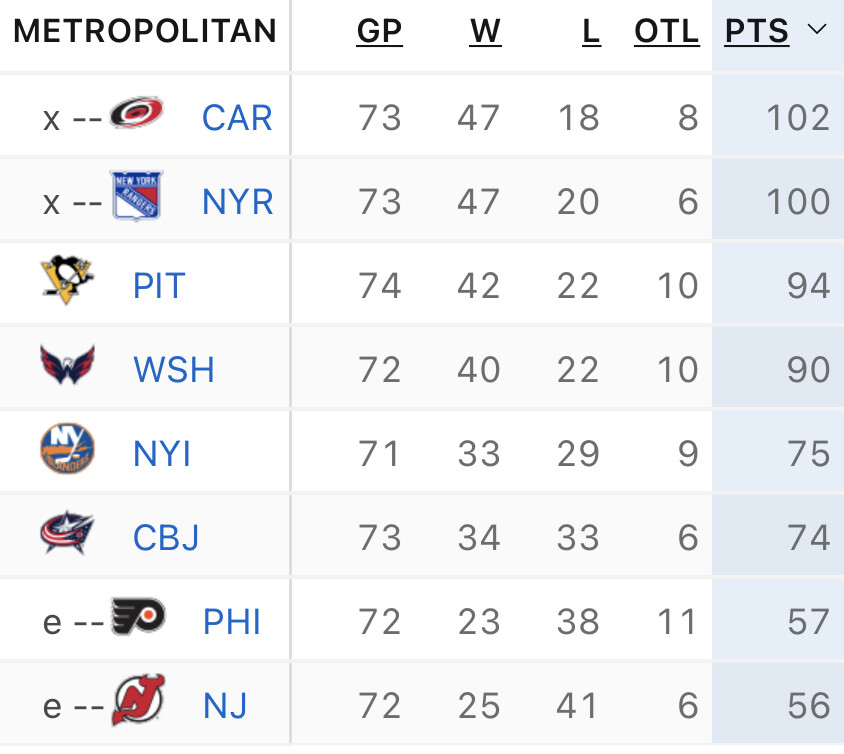844x754 pixels.
Task: Click the New Jersey Devils logo
Action: point(138,701)
